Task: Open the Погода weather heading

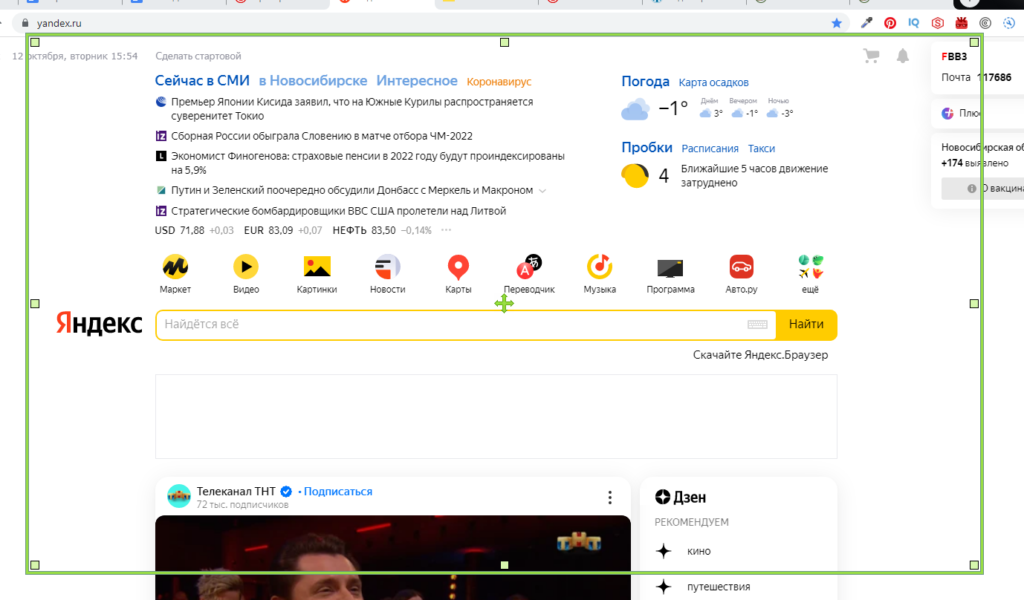Action: [645, 81]
